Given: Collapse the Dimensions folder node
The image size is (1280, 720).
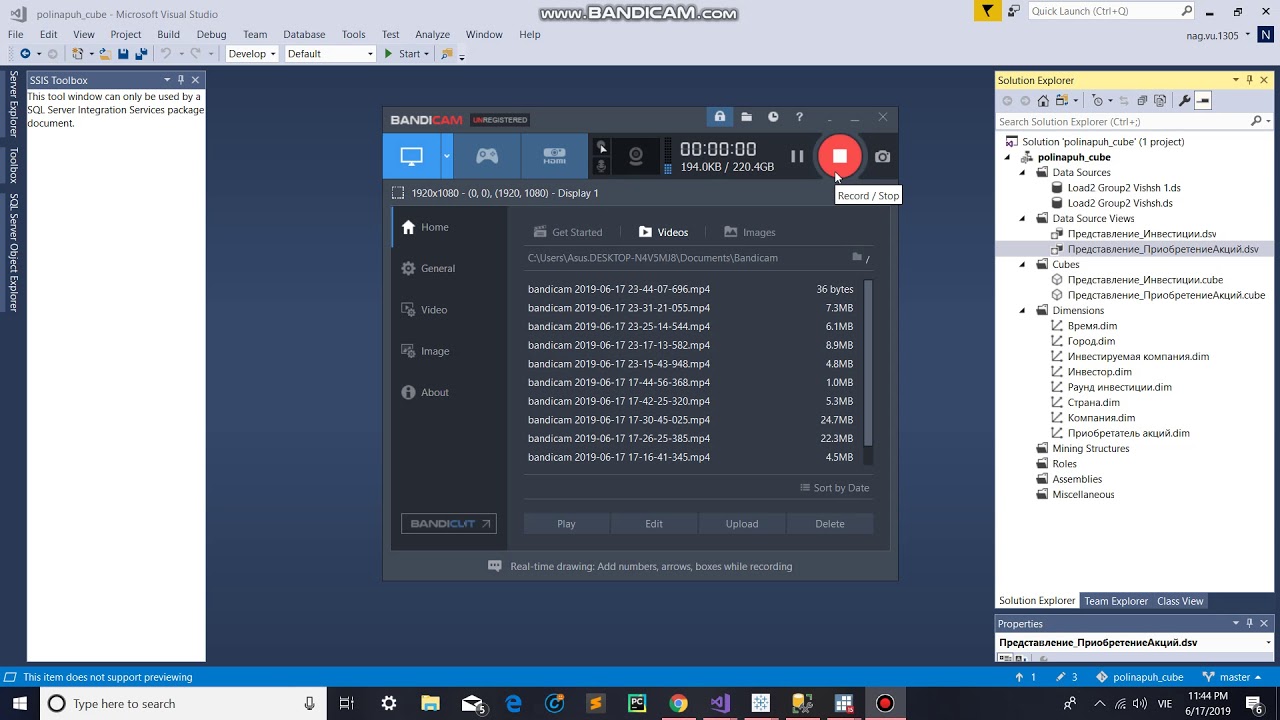Looking at the screenshot, I should point(1022,311).
